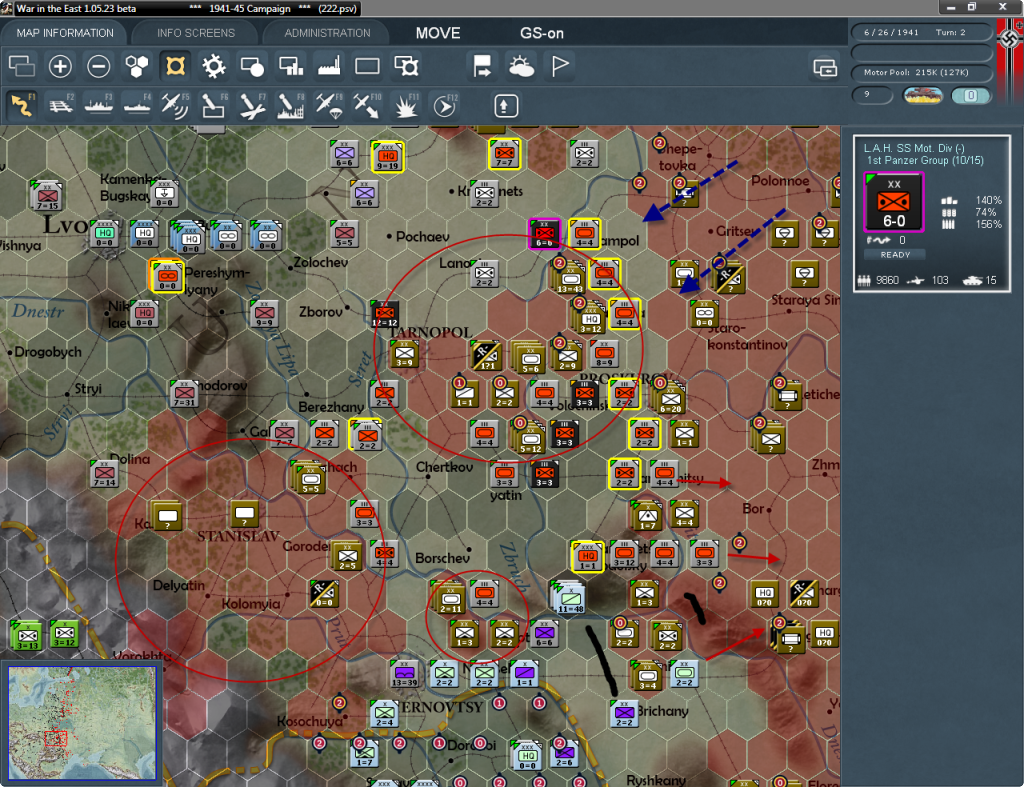Select the 7=7 yellow-outlined counter
The image size is (1024, 787).
coord(504,155)
